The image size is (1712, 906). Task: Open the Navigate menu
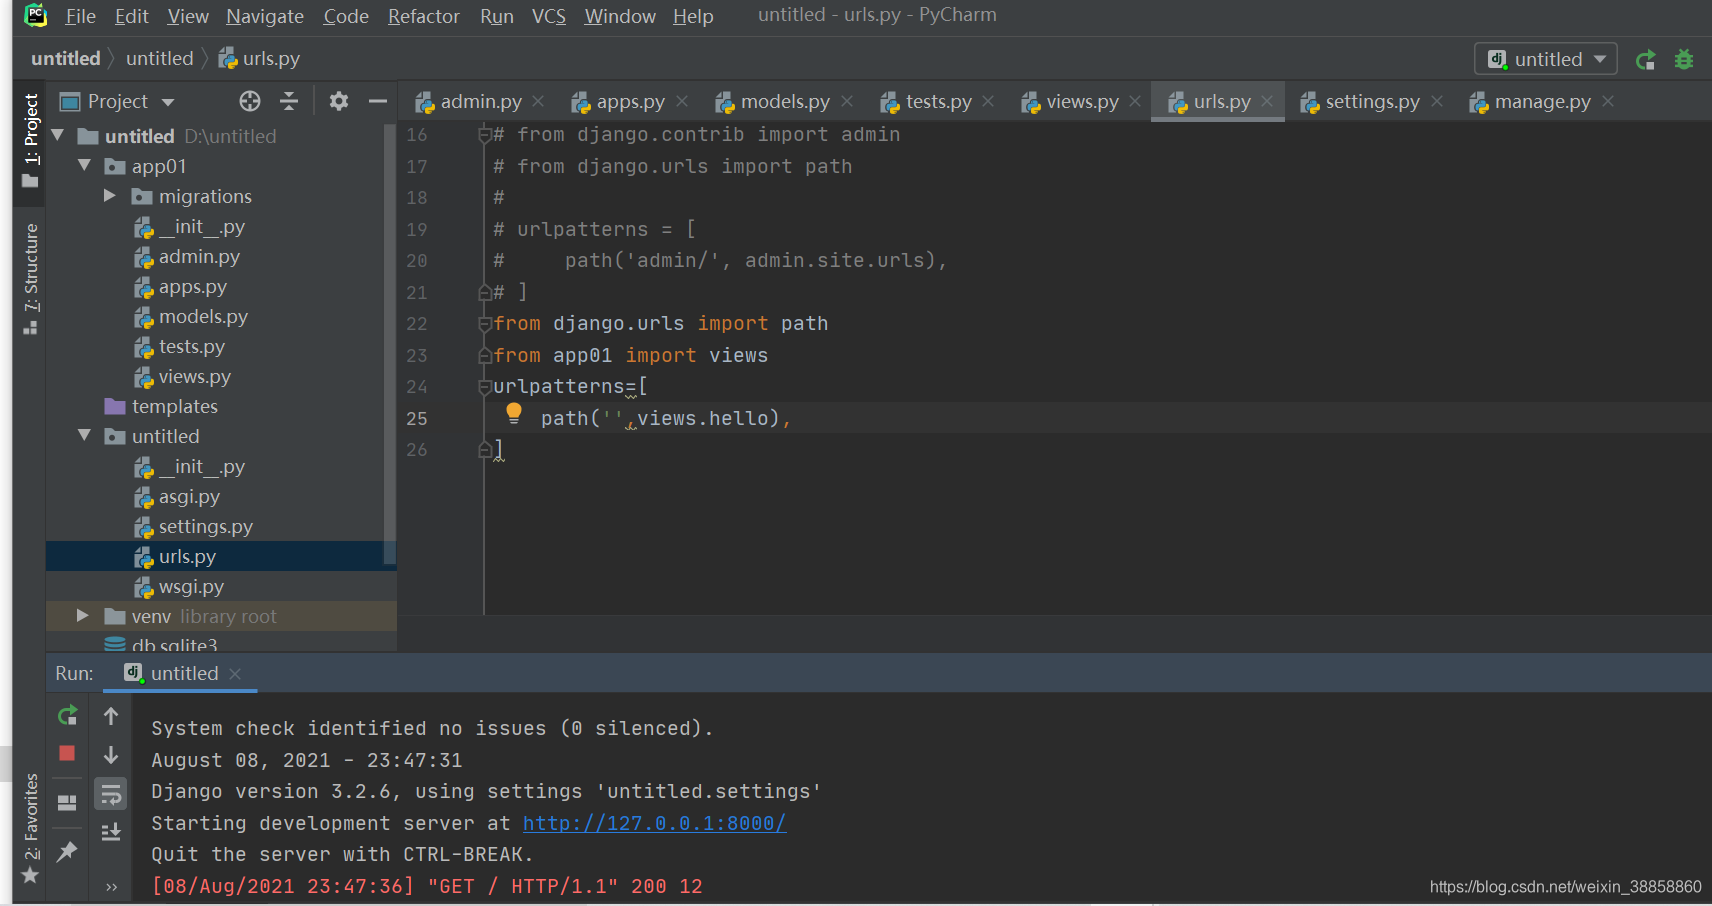pyautogui.click(x=264, y=16)
